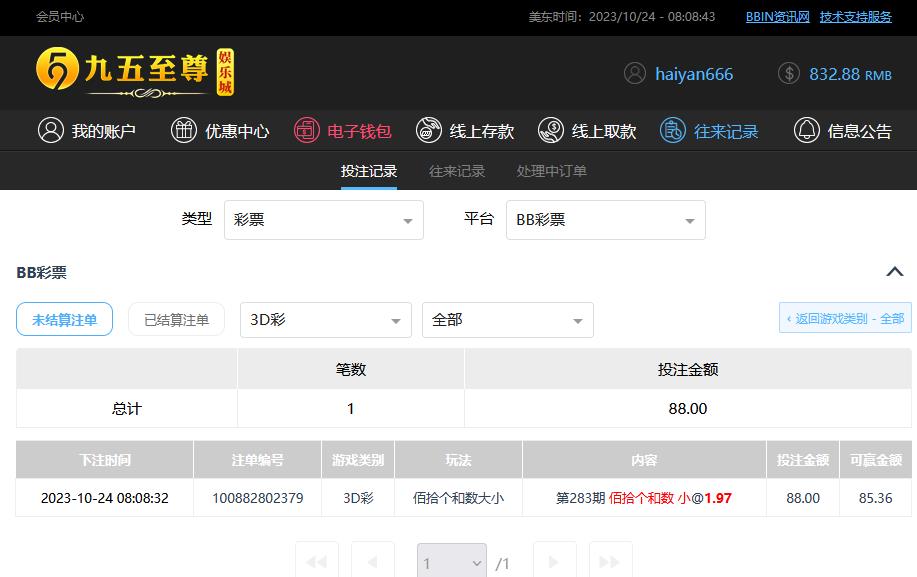The image size is (917, 577).
Task: Click the 会员中心 text
Action: pyautogui.click(x=60, y=17)
